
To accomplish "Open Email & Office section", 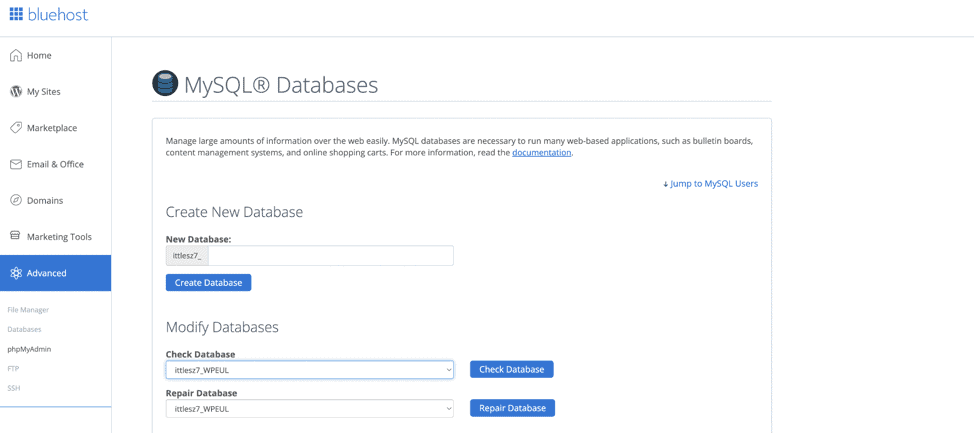I will point(55,165).
